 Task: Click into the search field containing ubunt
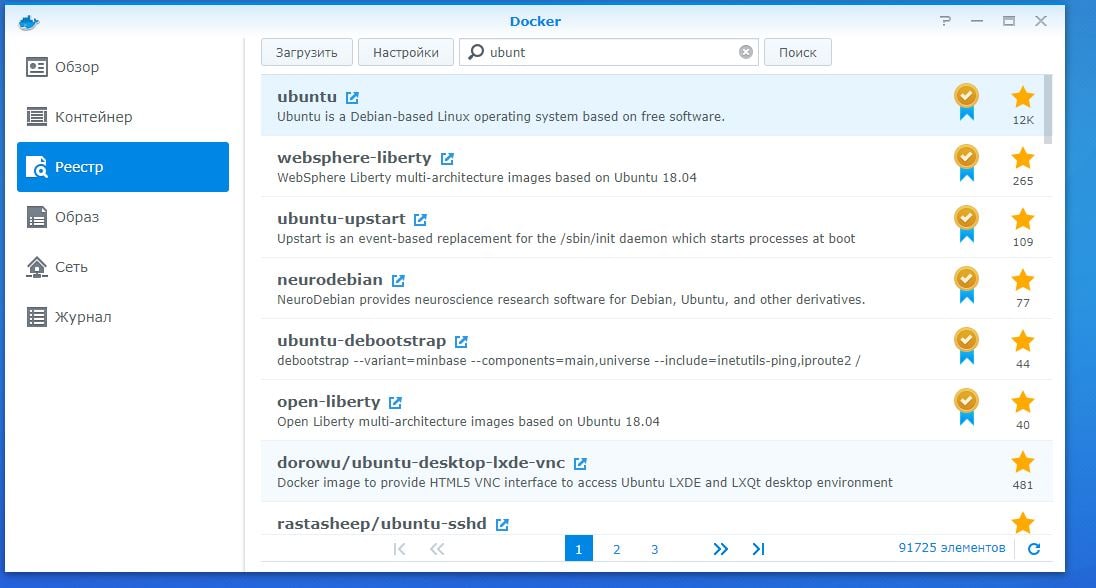608,52
